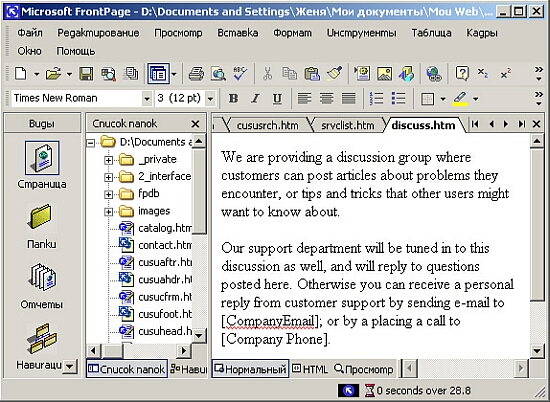Open the Times New Roman font dropdown
The width and height of the screenshot is (550, 402).
pos(146,99)
